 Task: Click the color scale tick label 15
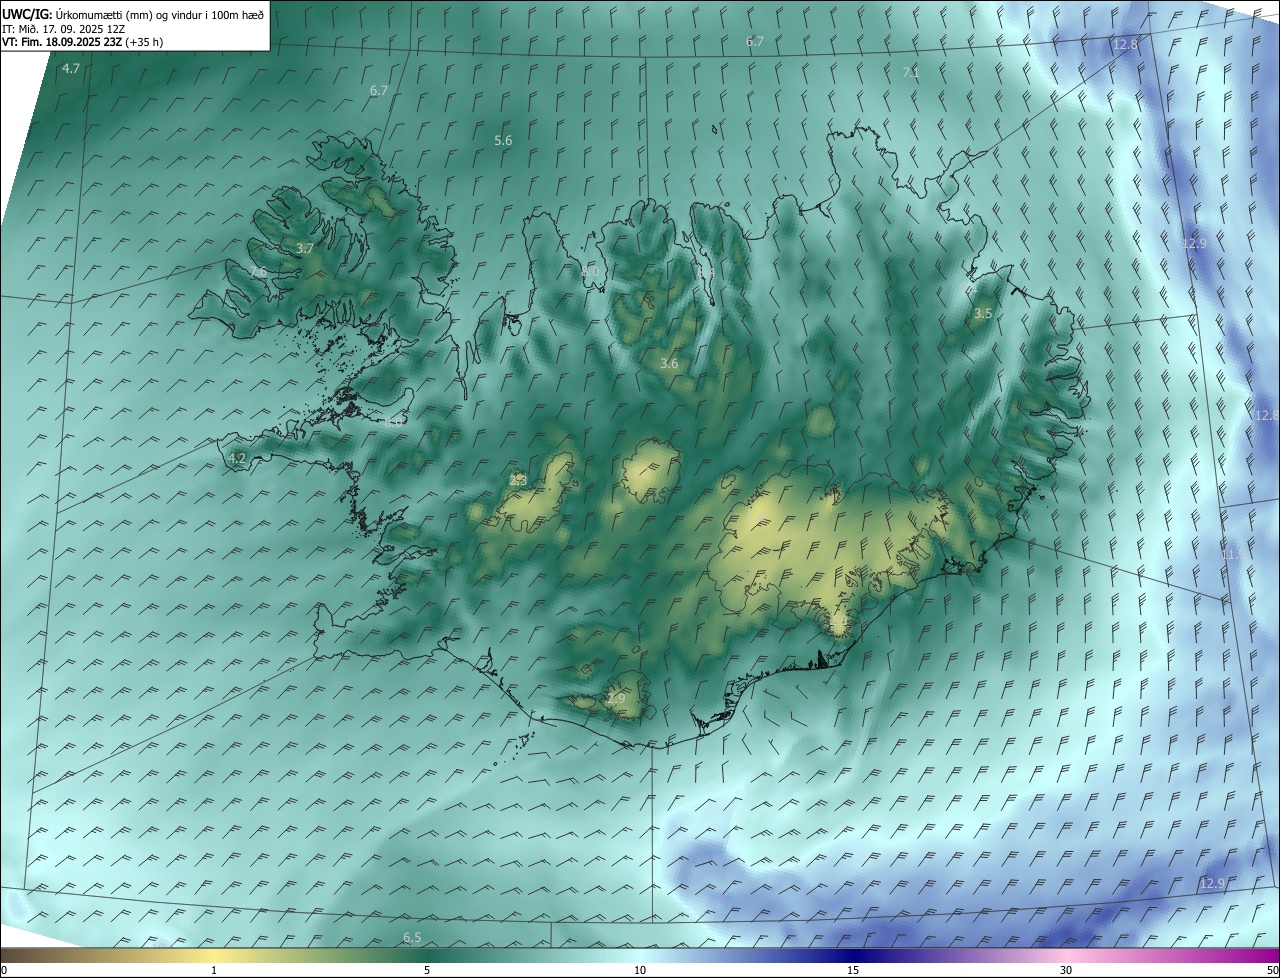pyautogui.click(x=853, y=970)
